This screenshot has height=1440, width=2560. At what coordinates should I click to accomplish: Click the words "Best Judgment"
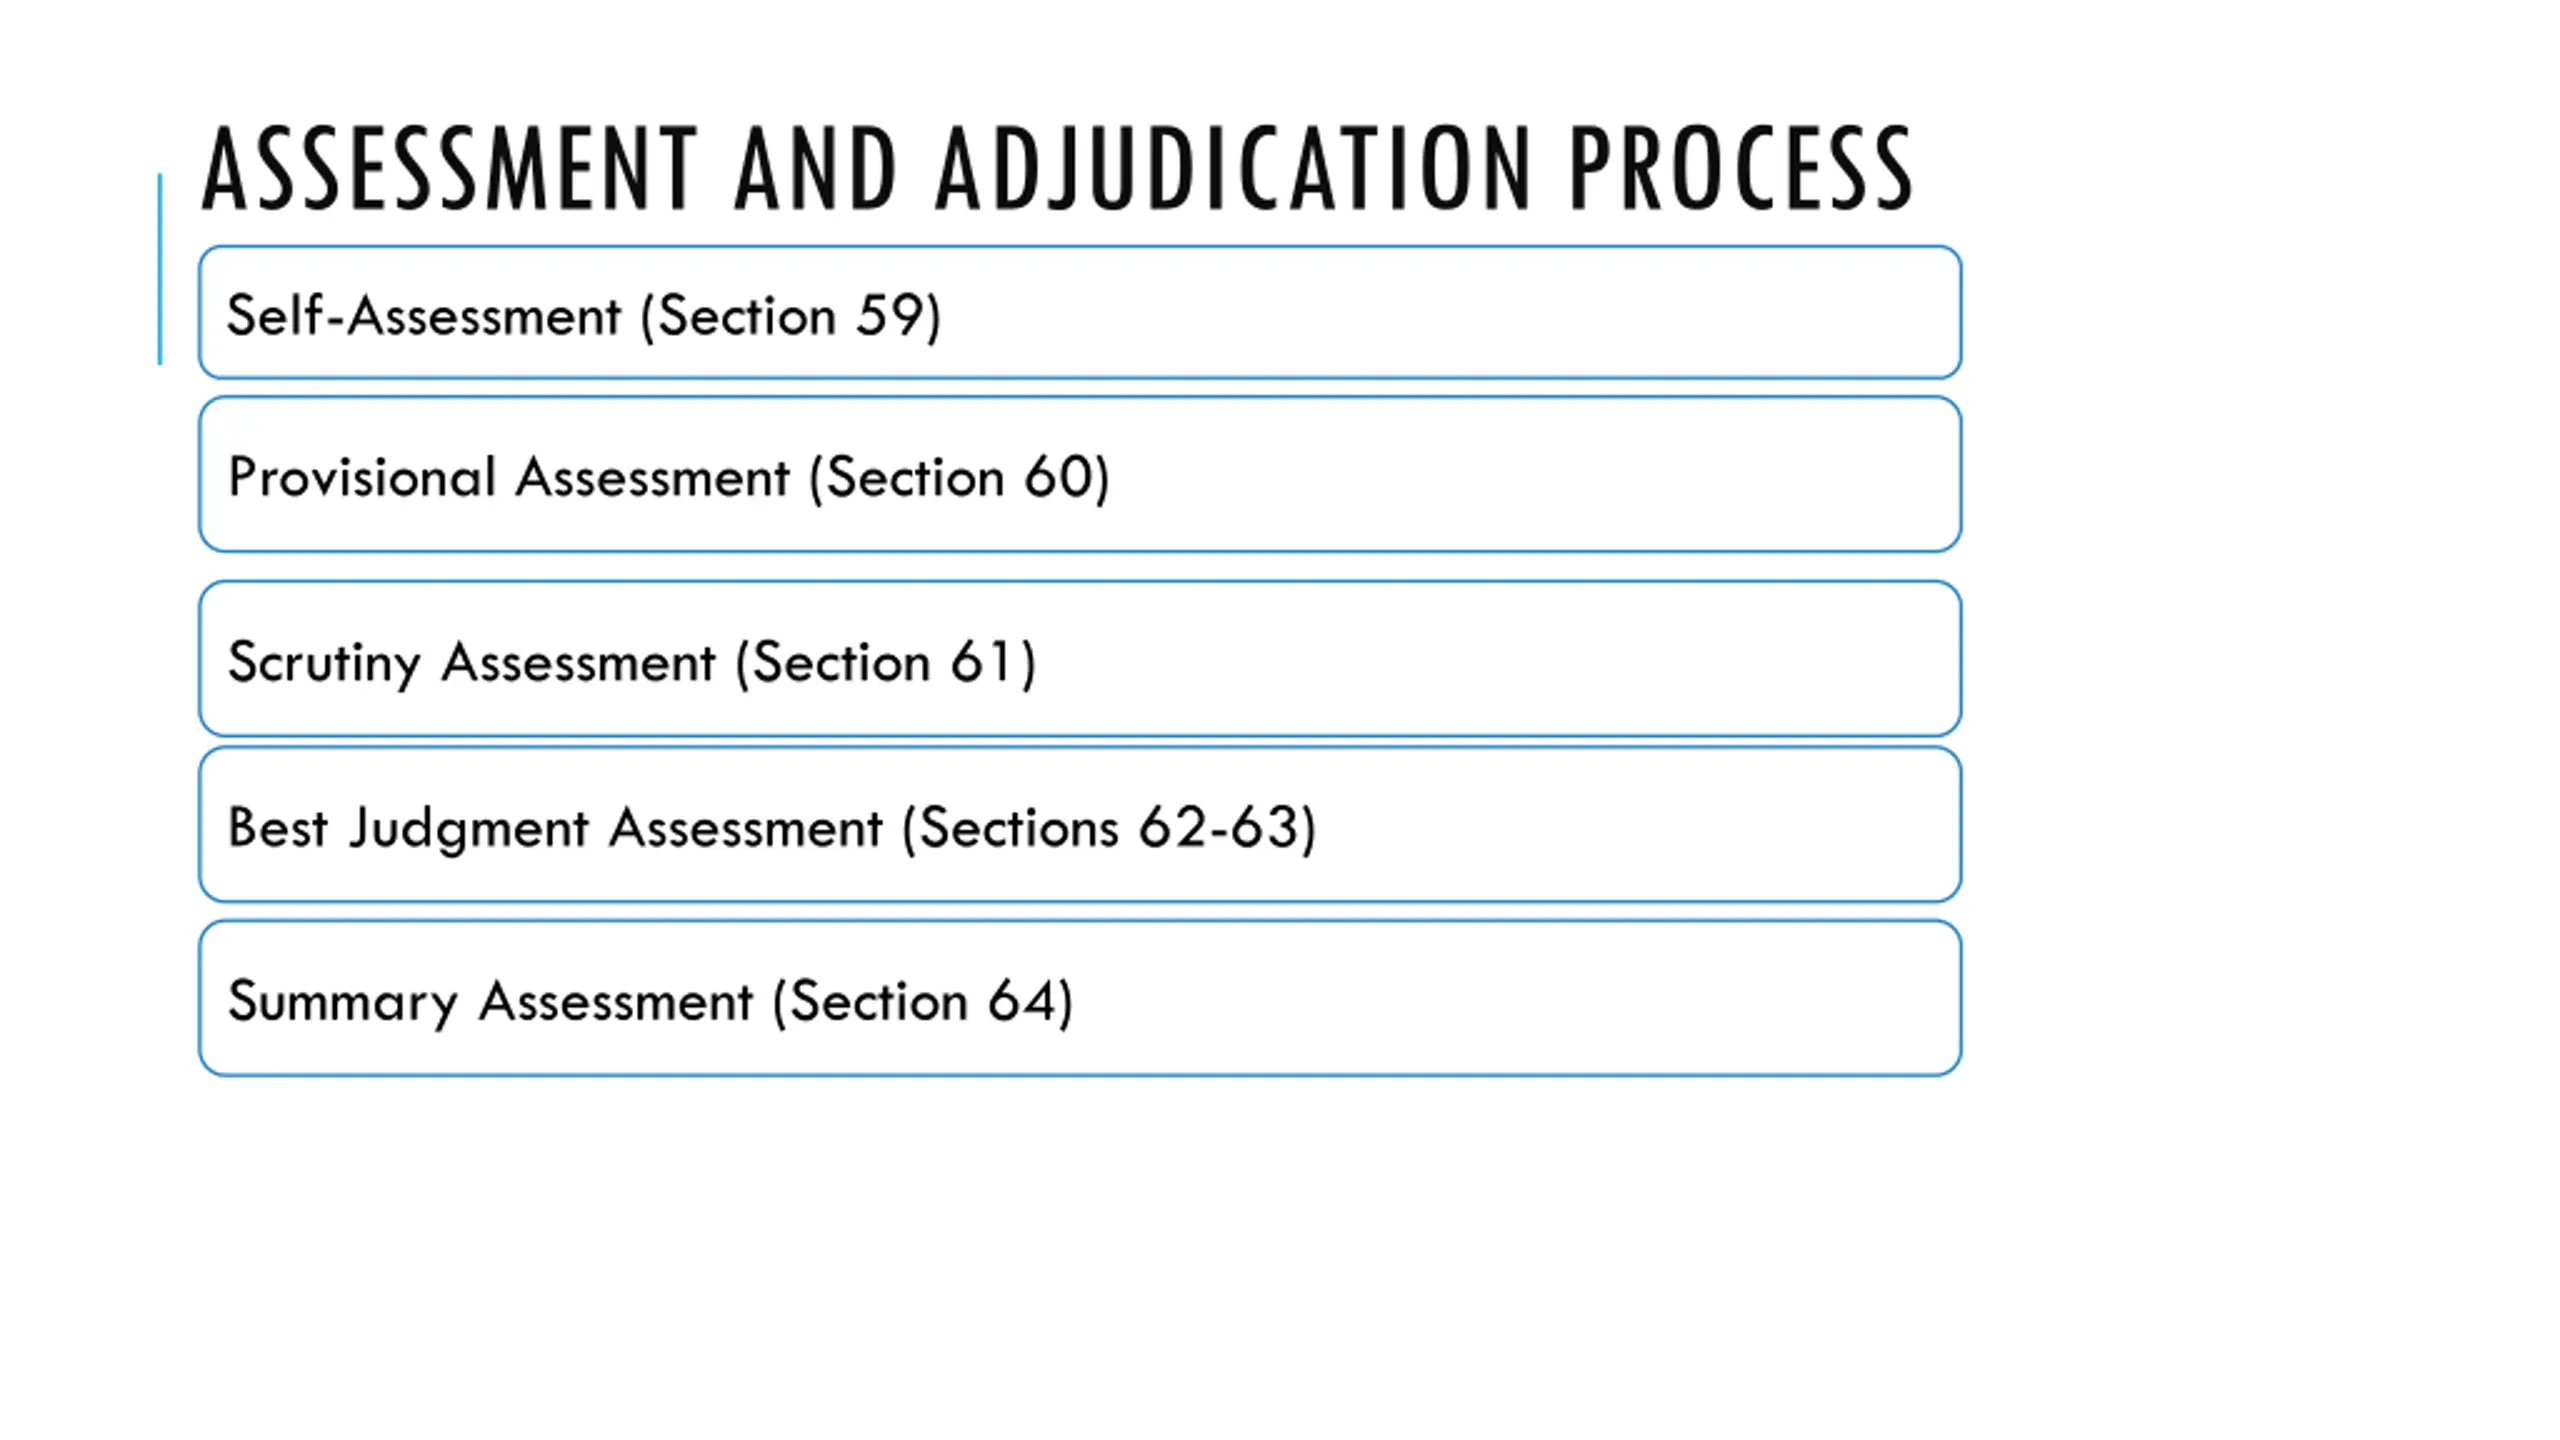[409, 829]
